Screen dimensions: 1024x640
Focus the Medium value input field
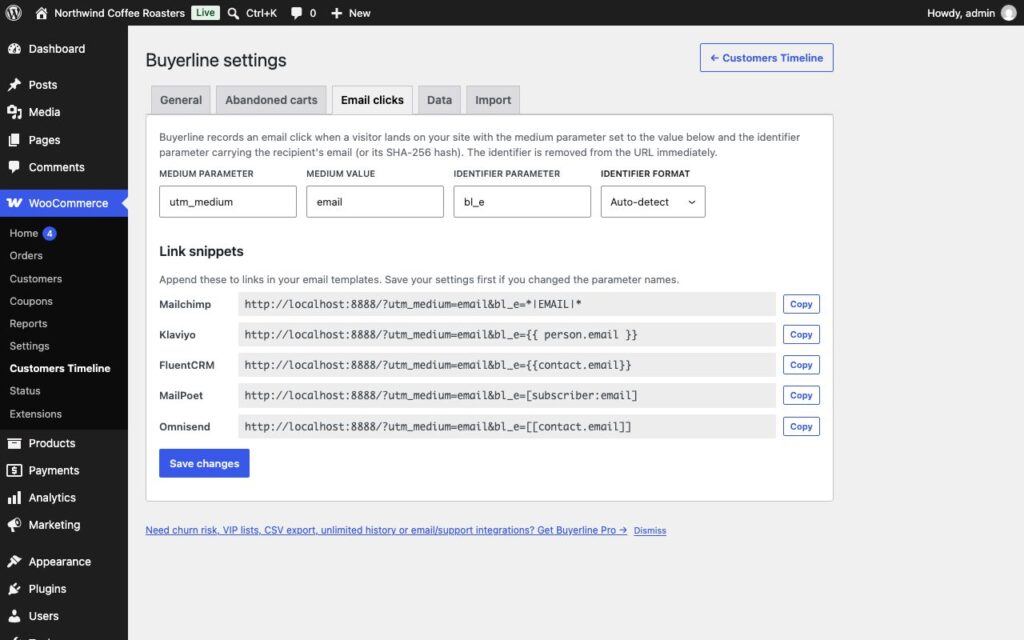click(375, 202)
